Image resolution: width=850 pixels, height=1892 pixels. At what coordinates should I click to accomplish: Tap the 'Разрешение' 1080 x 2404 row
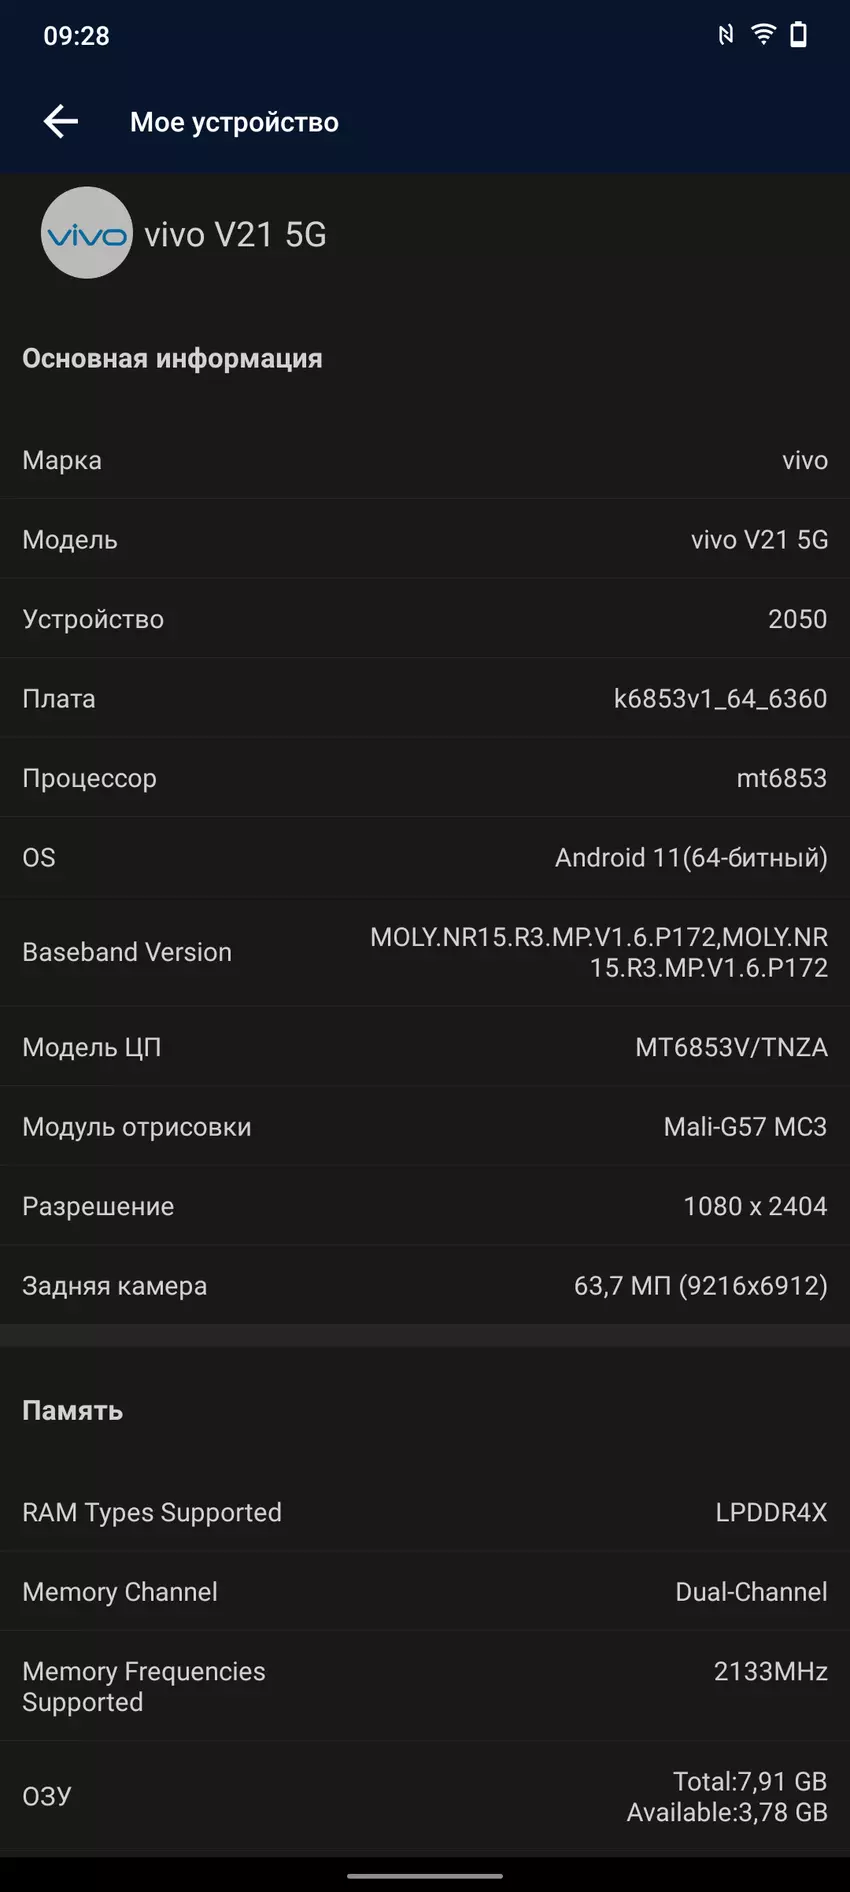pyautogui.click(x=425, y=1206)
